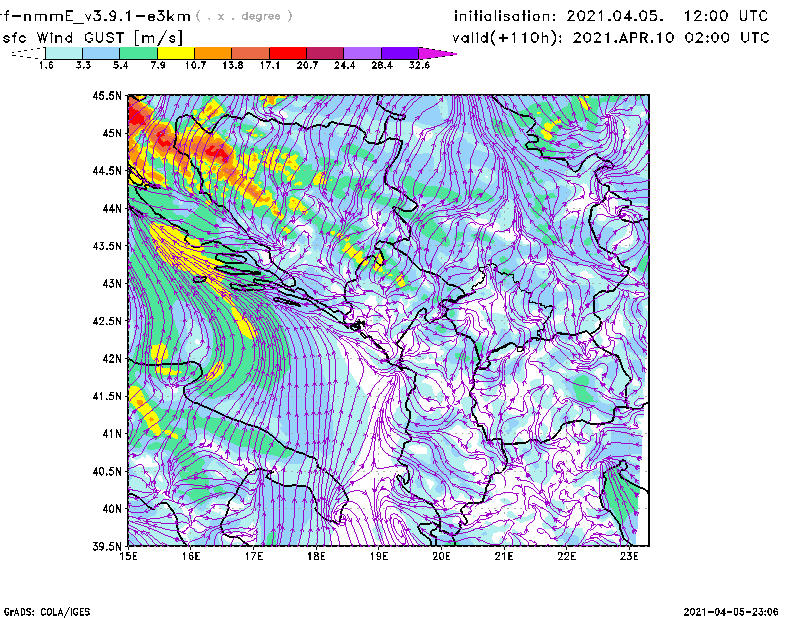Click the initialisation date 2021.04.05.
Viewport: 800px width, 618px height.
[x=615, y=16]
